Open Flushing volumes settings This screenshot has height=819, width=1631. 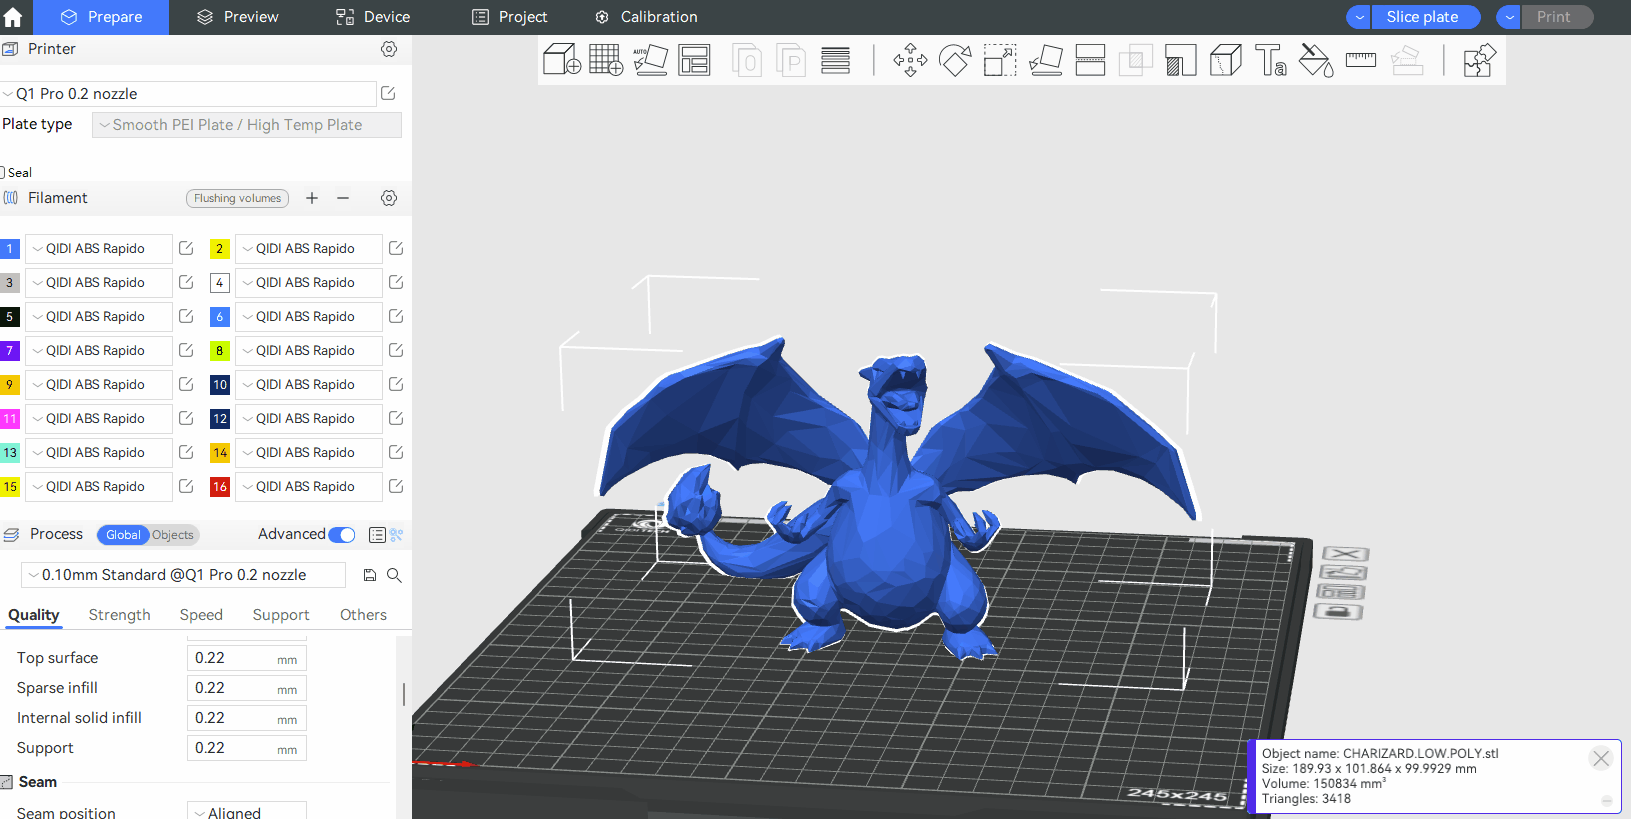click(x=237, y=198)
